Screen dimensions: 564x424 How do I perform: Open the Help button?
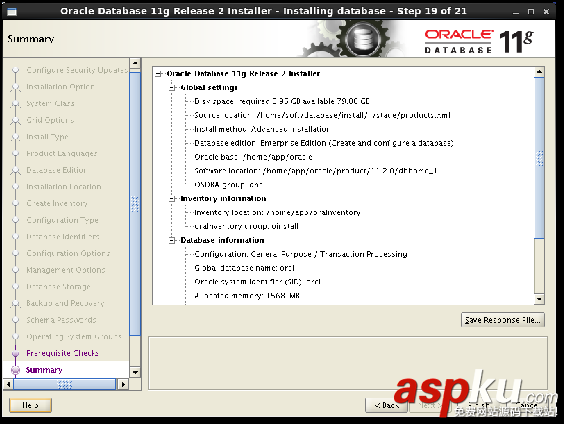[30, 405]
